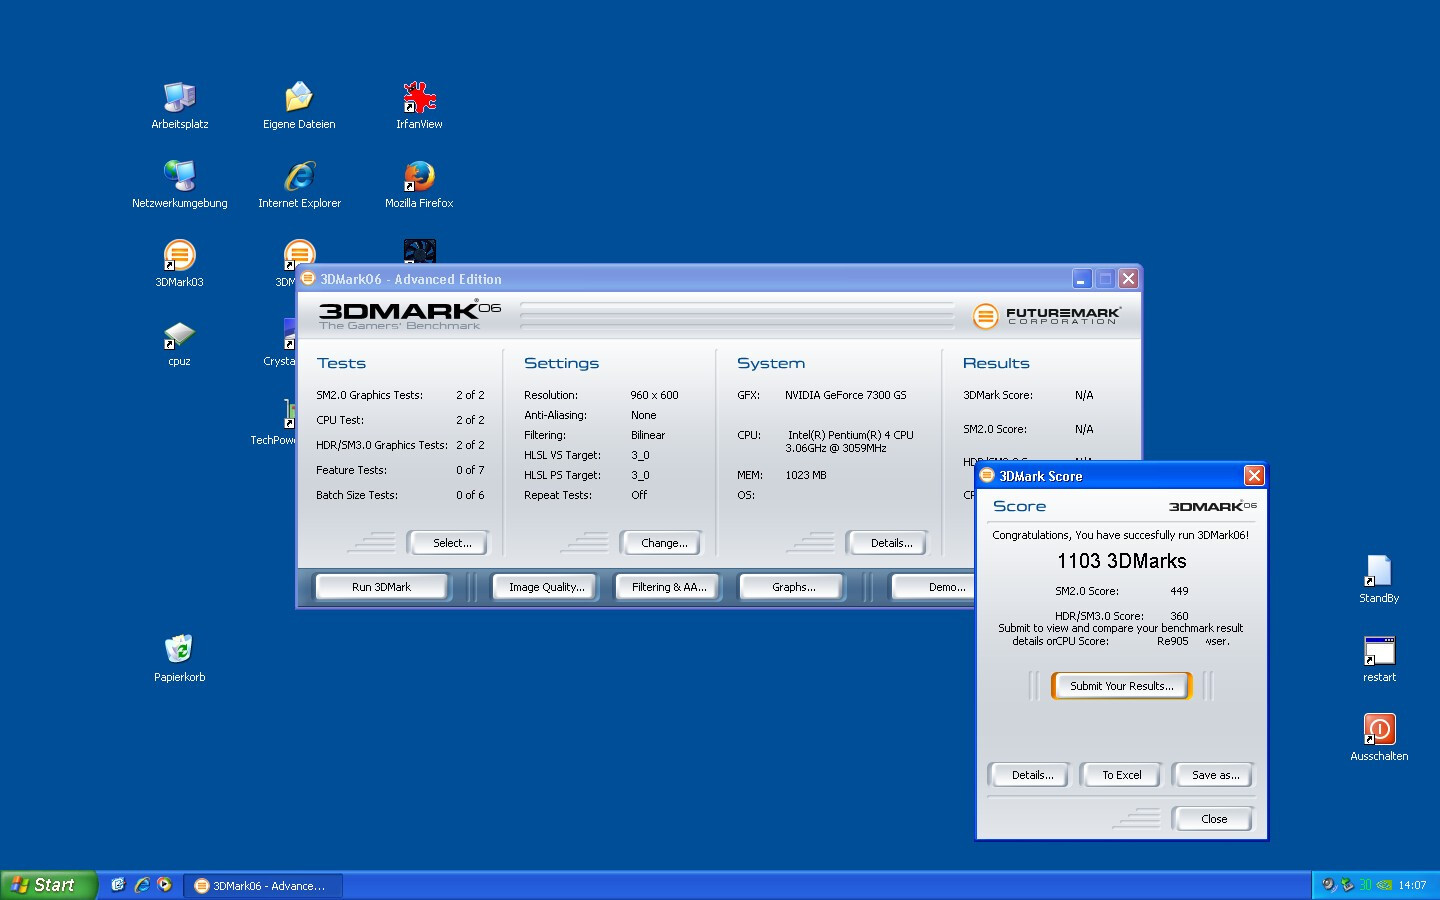Open Eigene Dateien folder icon
This screenshot has width=1440, height=900.
pyautogui.click(x=299, y=105)
